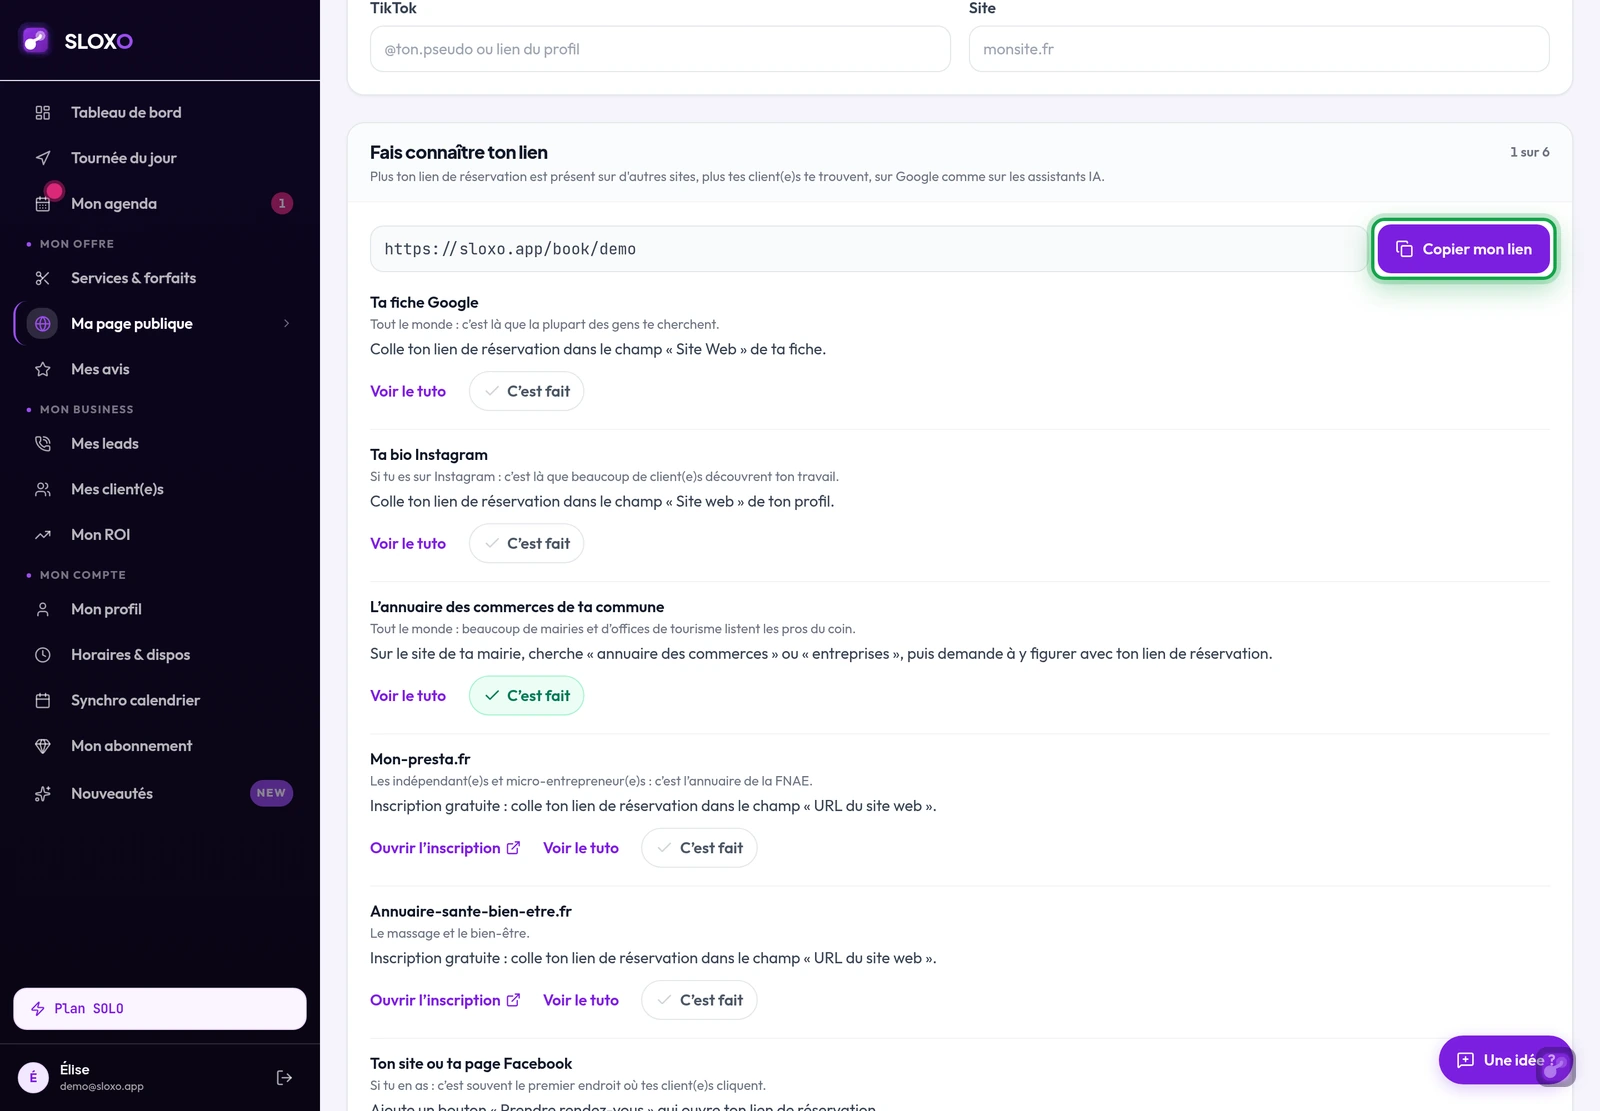
Task: Open Voir le tuto for Ta bio Instagram
Action: [408, 543]
